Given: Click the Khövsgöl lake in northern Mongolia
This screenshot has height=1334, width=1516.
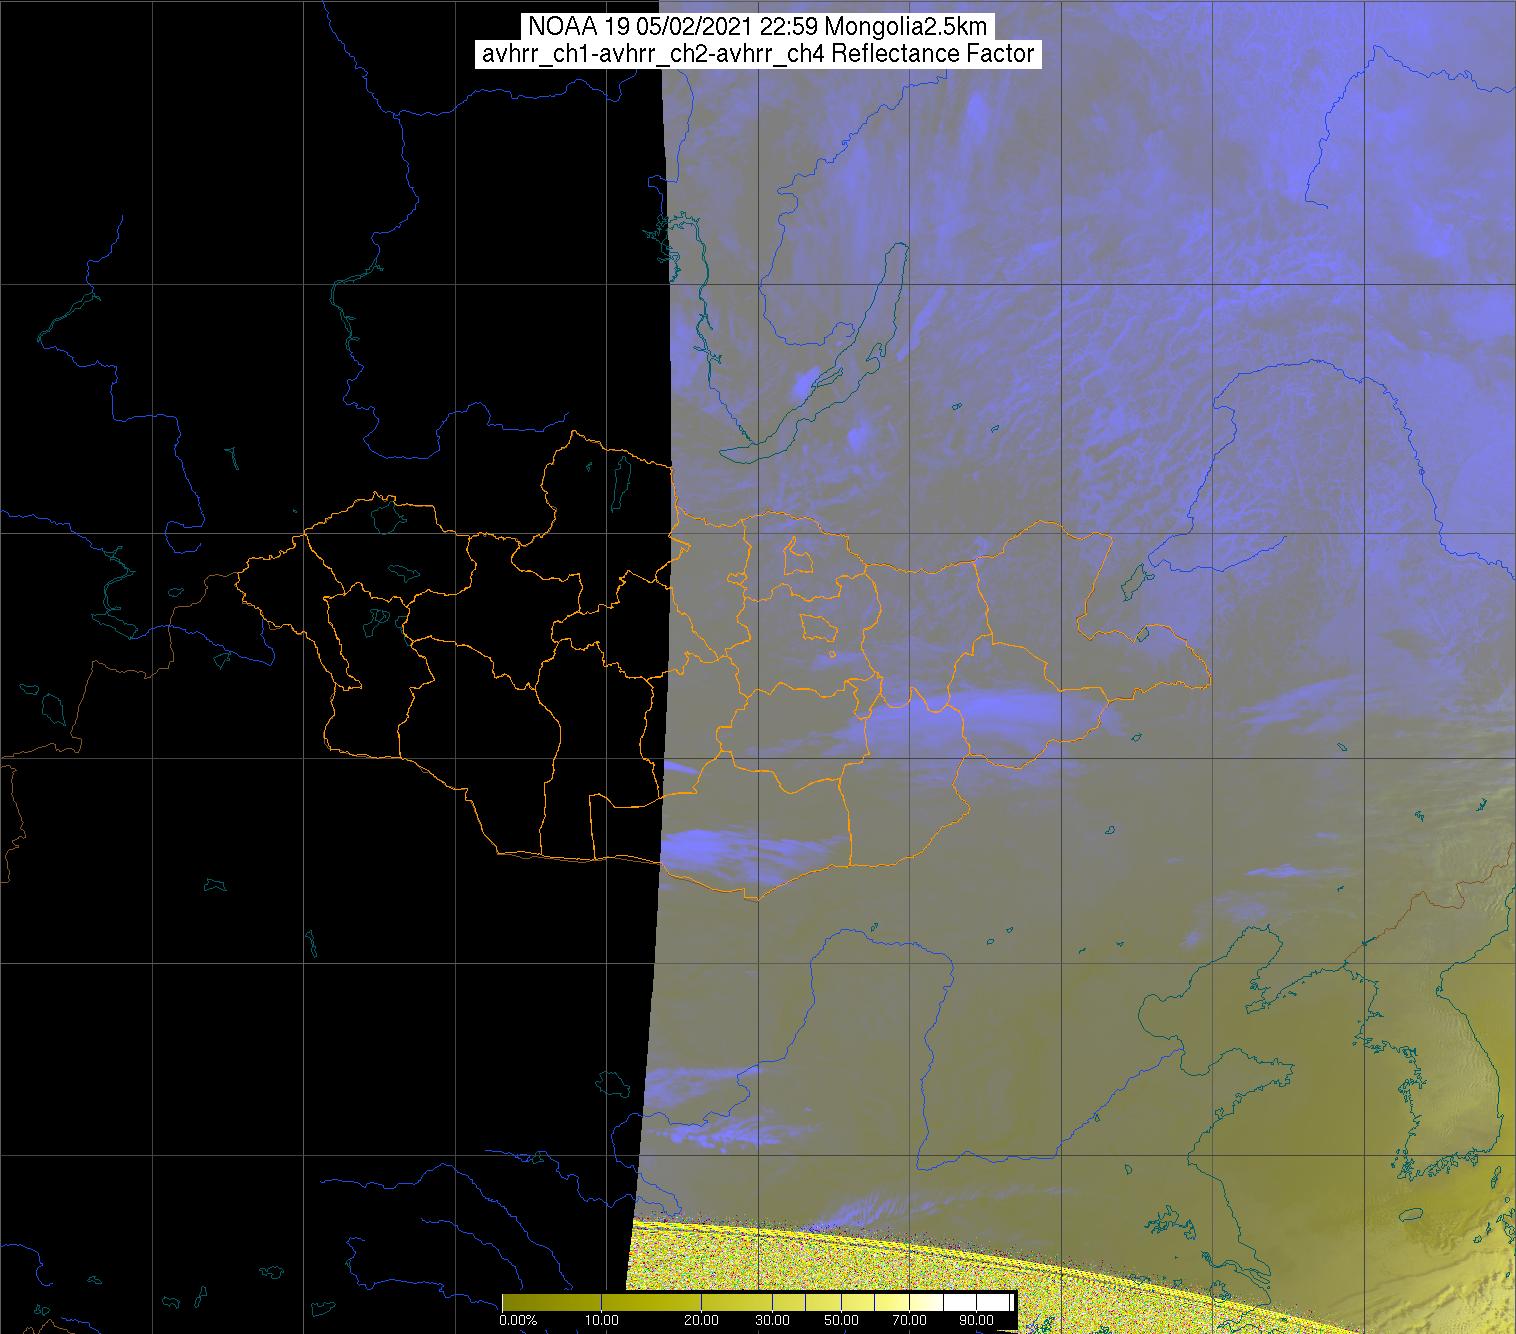Looking at the screenshot, I should (623, 480).
